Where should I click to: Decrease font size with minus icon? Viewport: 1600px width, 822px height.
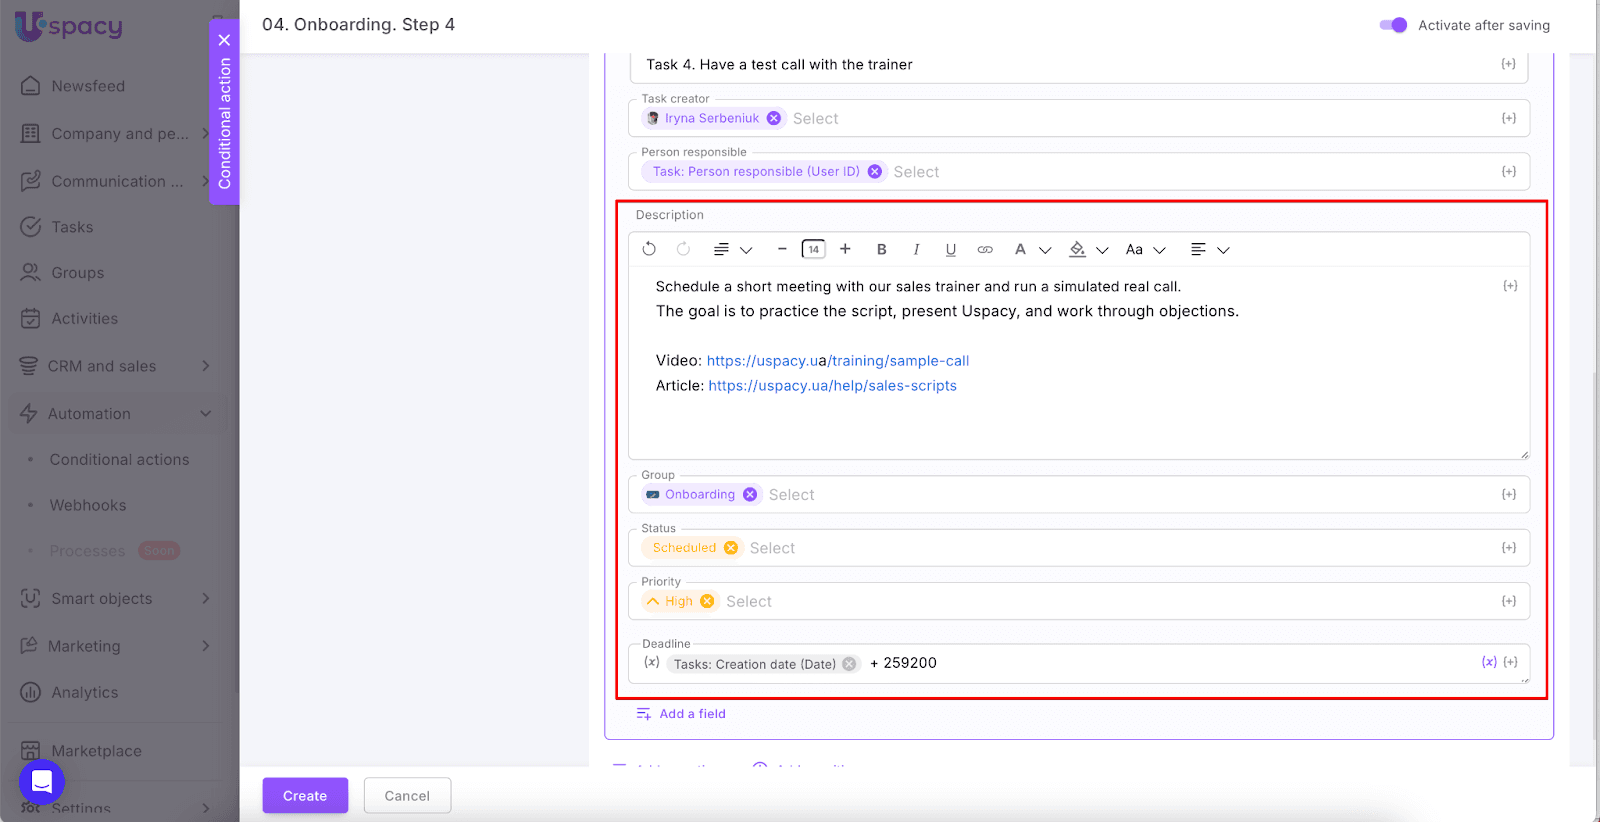click(x=782, y=249)
